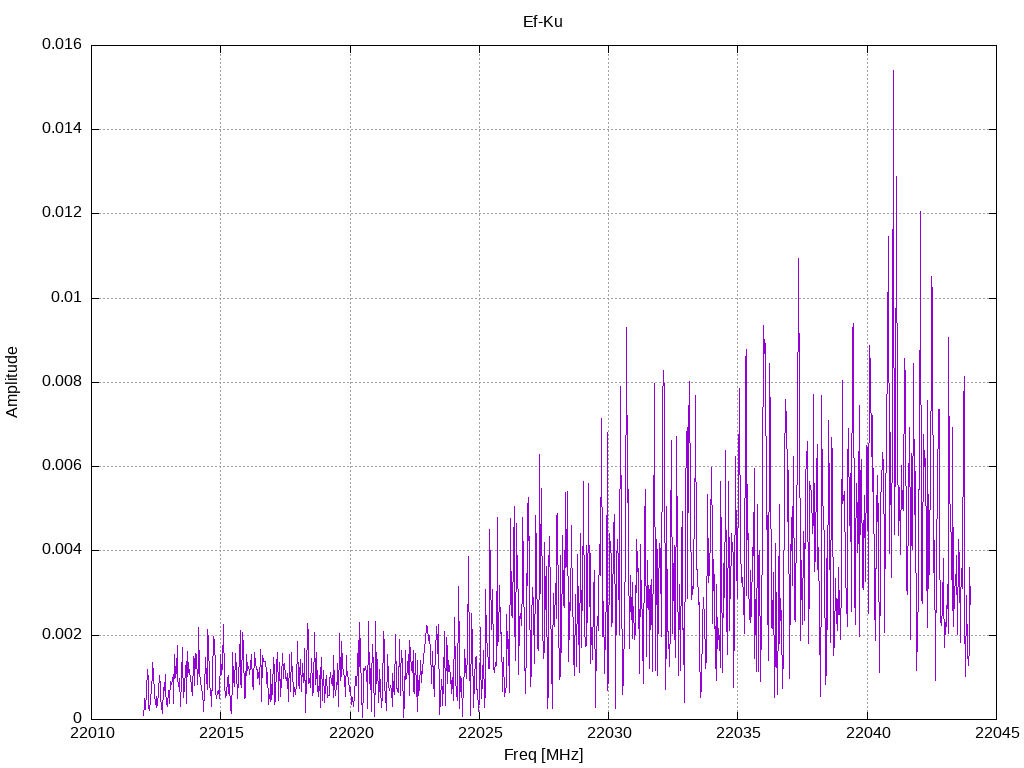Pick the 22030 x-axis tick label
Screen dimensions: 1024x768
coord(608,734)
